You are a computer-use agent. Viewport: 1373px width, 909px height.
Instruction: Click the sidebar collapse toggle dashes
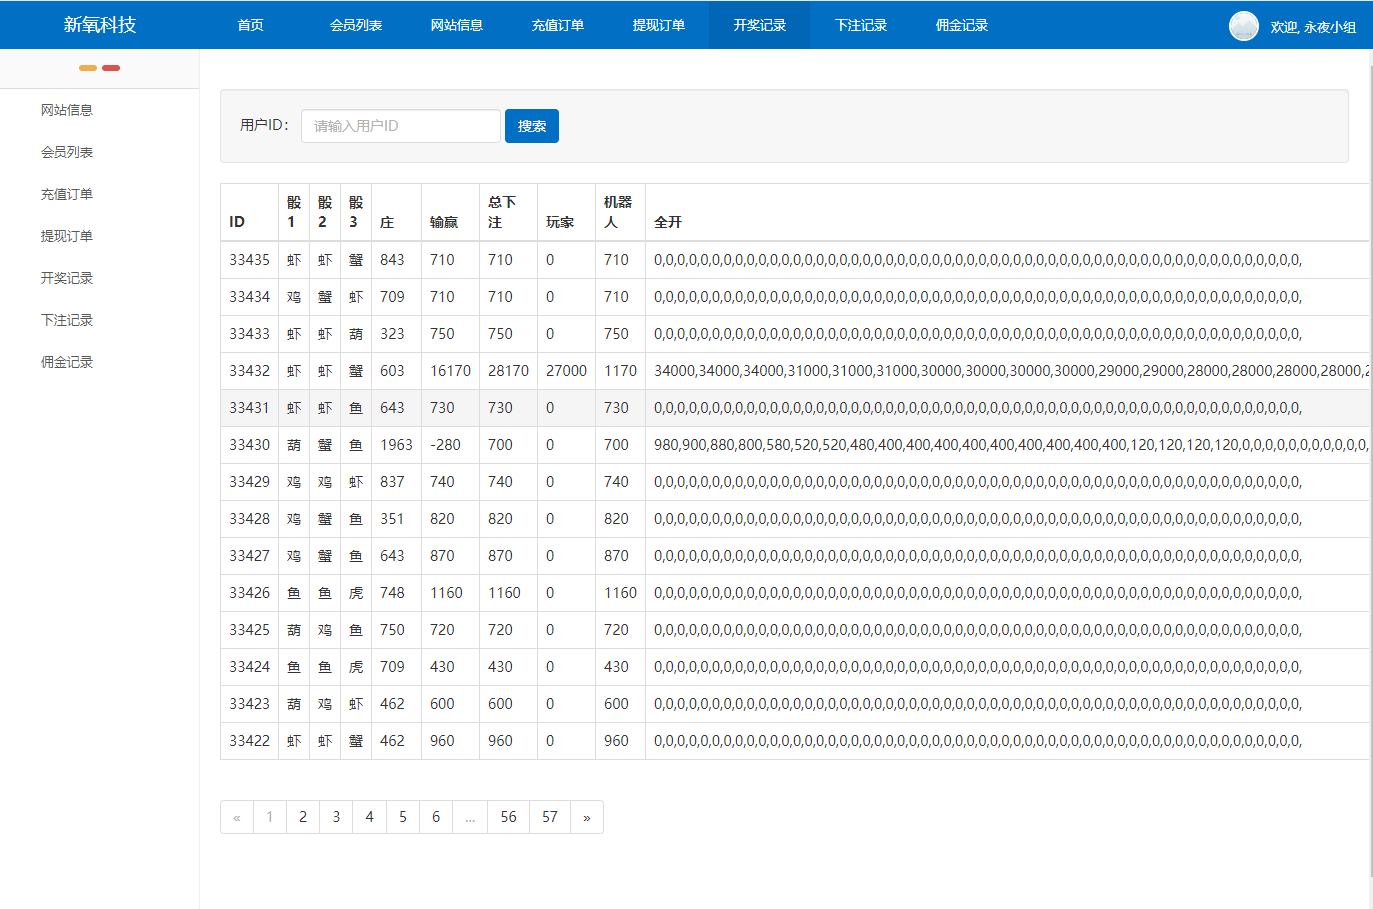[x=99, y=68]
